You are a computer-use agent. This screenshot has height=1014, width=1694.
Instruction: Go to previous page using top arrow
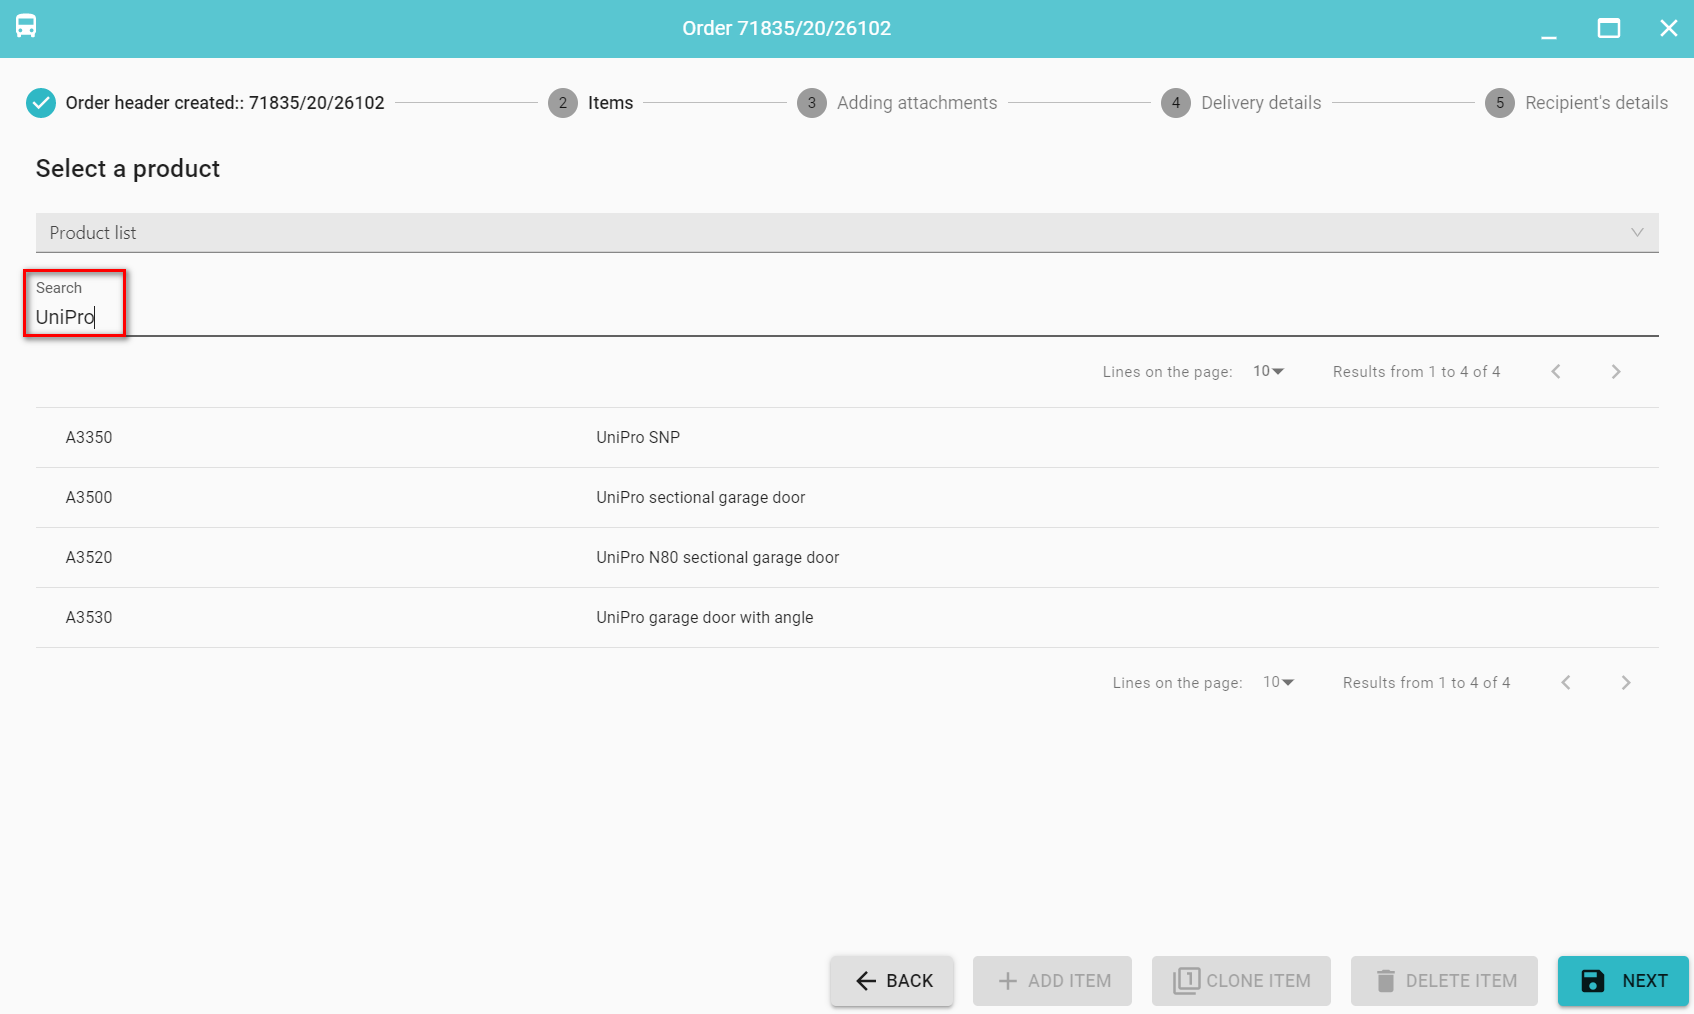1556,372
